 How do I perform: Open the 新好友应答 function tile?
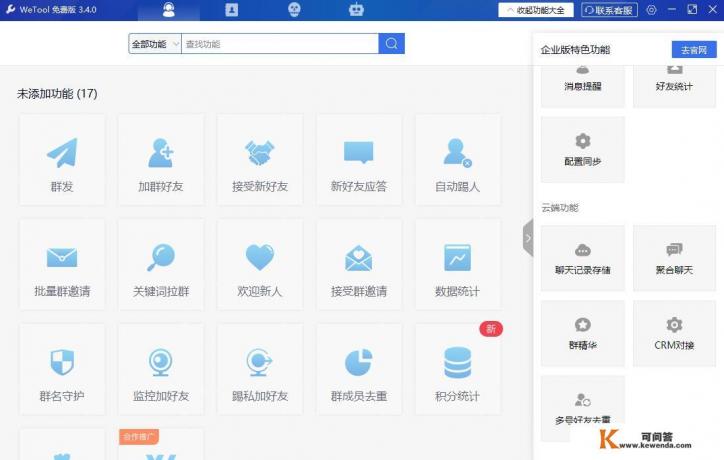click(359, 160)
